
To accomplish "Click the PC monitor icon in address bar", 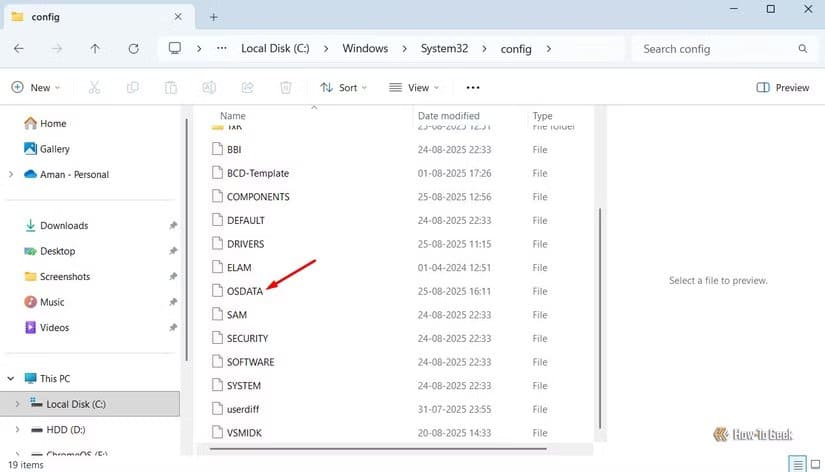I will click(x=175, y=48).
